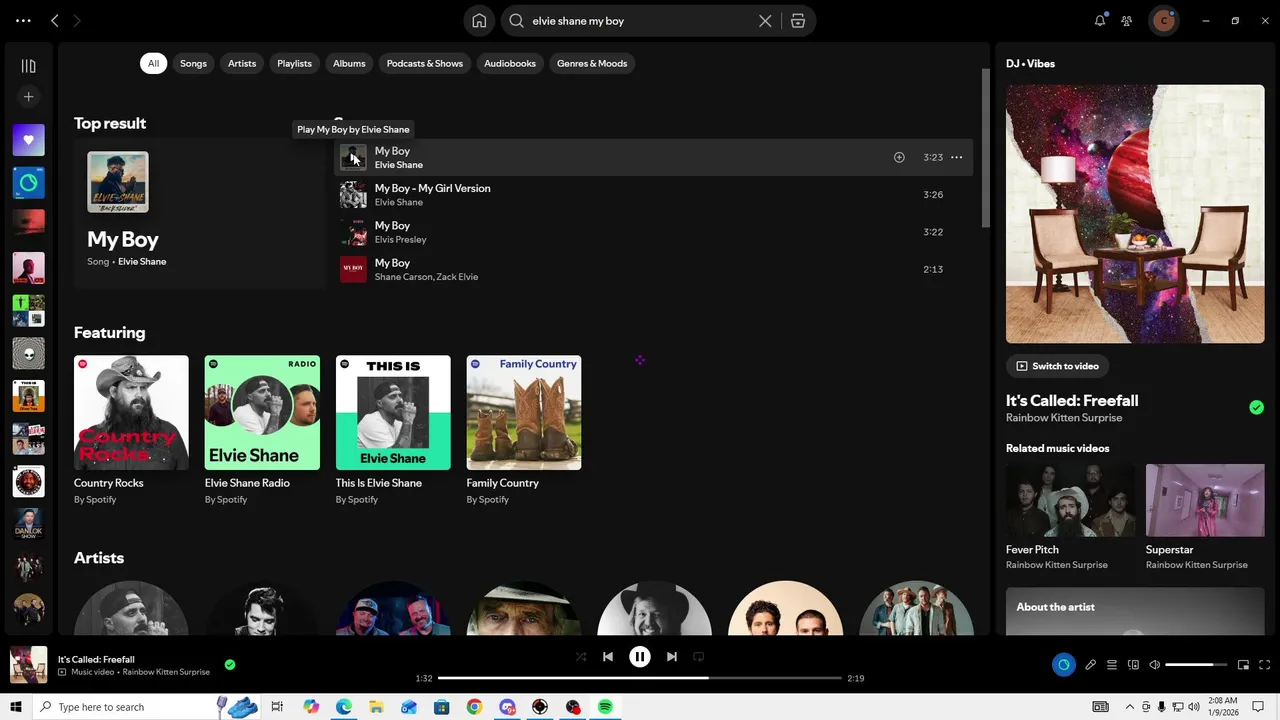Open the Country Rocks playlist cover
The width and height of the screenshot is (1280, 720).
pos(131,413)
